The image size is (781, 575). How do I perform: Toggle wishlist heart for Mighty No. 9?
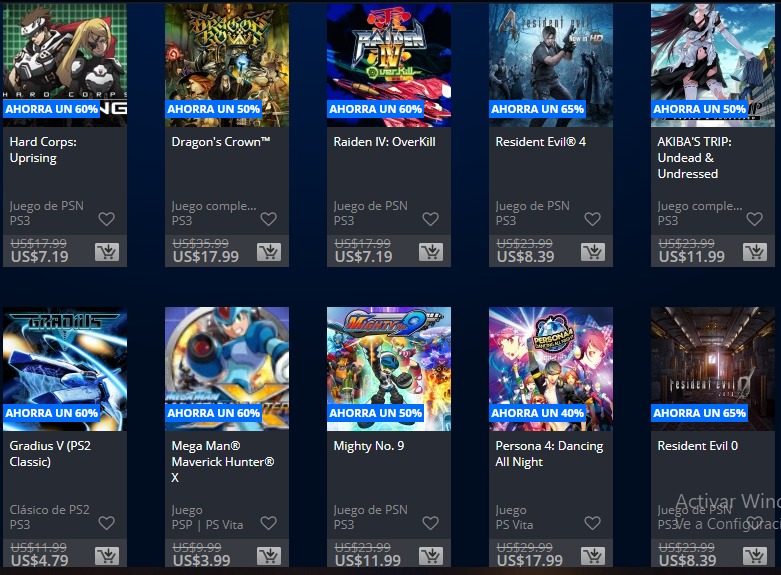pos(430,523)
